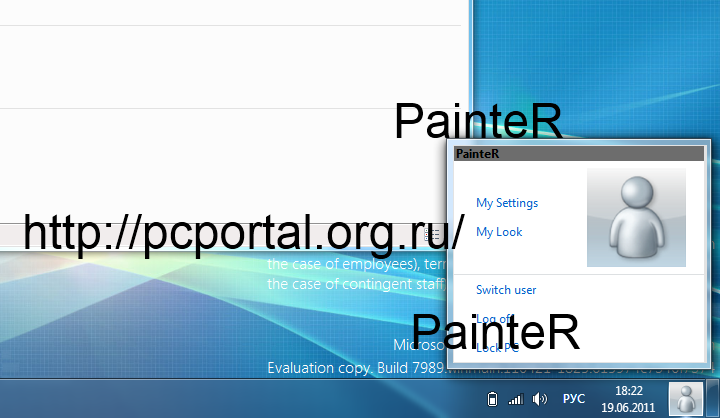Switch input language via РУС indicator
The image size is (720, 418).
(x=574, y=399)
